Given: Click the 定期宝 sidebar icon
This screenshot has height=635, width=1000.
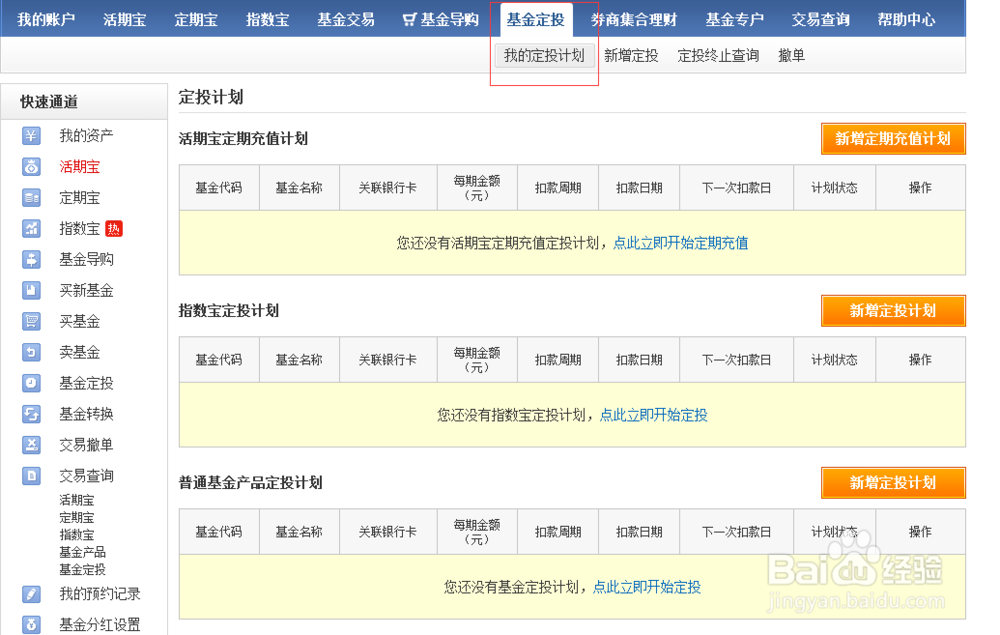Looking at the screenshot, I should click(31, 198).
